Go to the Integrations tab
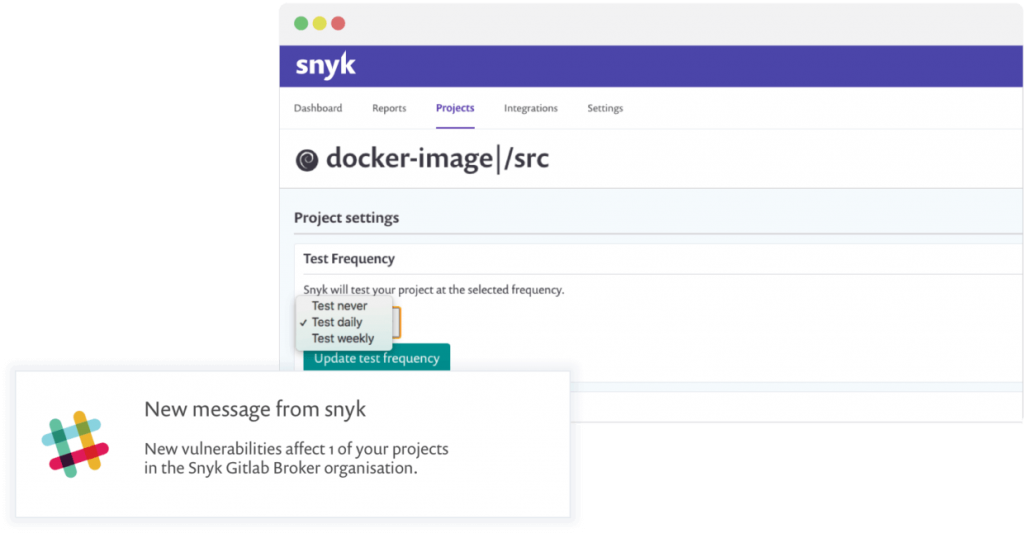1024x533 pixels. tap(530, 108)
